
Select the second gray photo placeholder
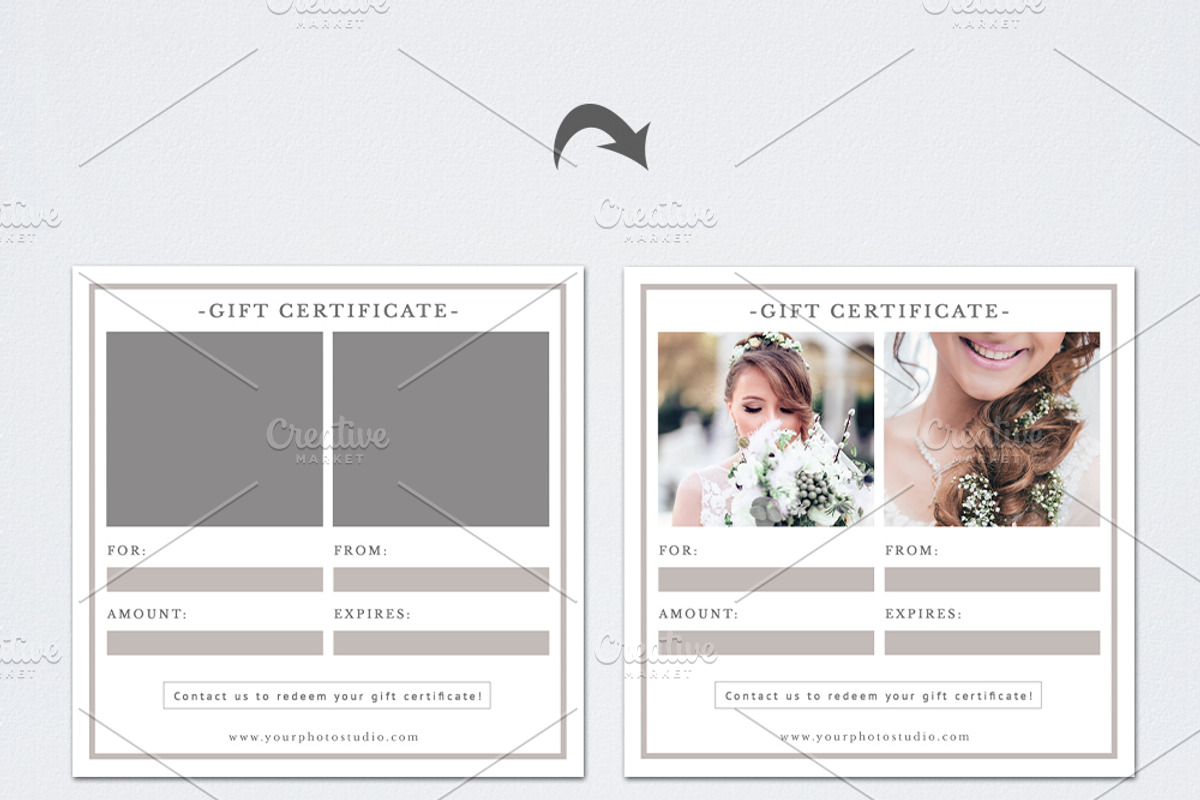441,429
